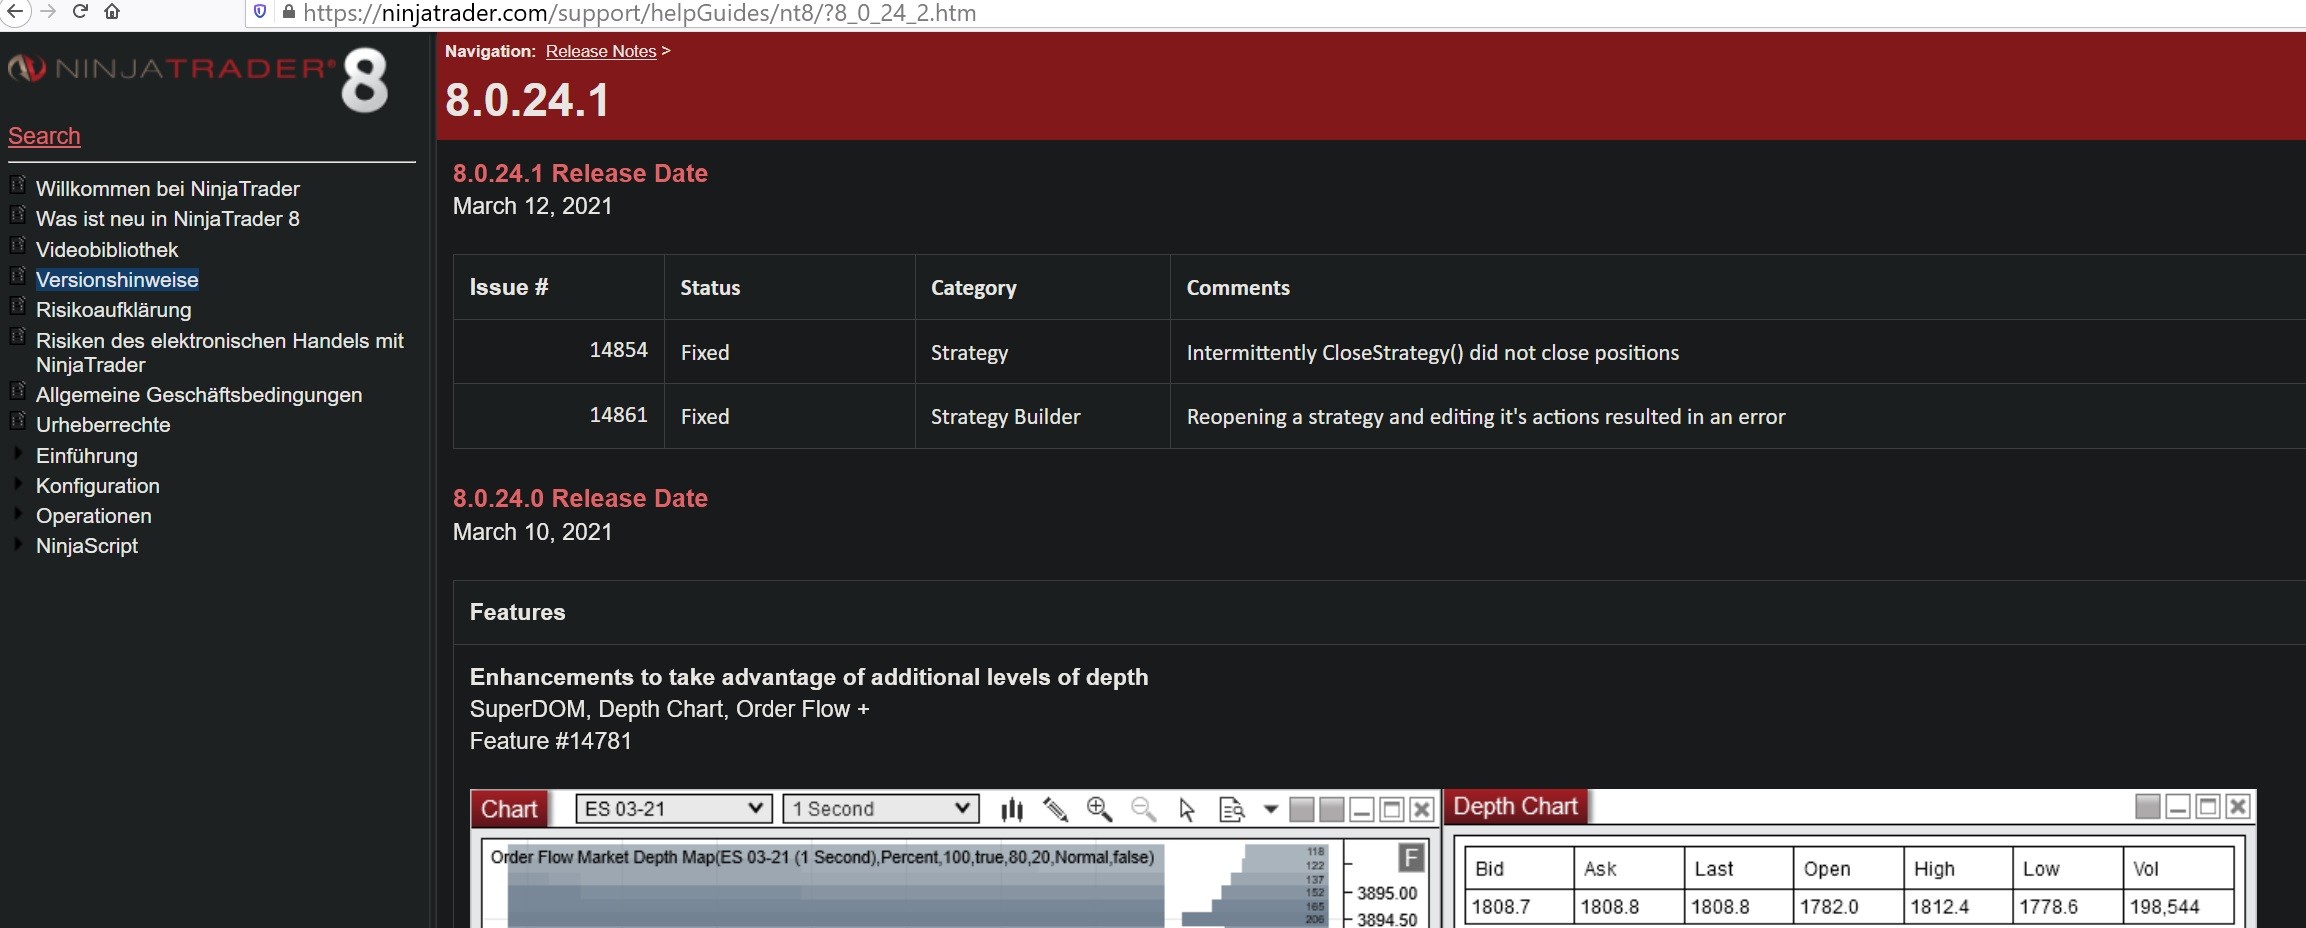Open the Einführung topic
The image size is (2306, 928).
click(x=87, y=456)
